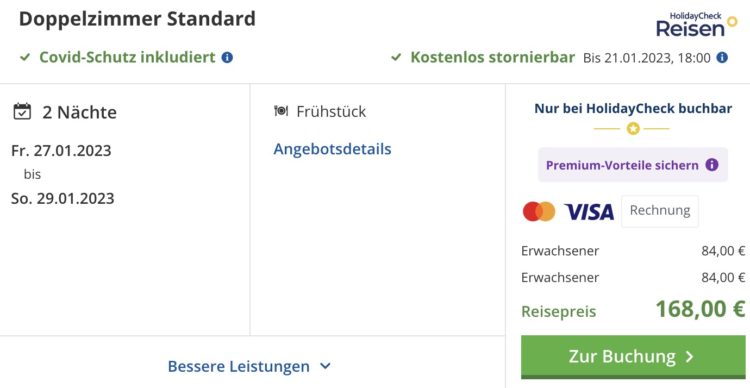
Task: Click the checkmark beside Kostenlos stornierbar
Action: click(396, 58)
